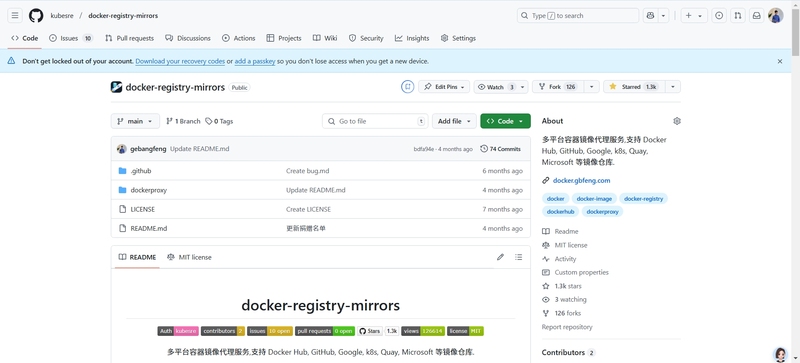Open the LICENSE file

tap(142, 209)
